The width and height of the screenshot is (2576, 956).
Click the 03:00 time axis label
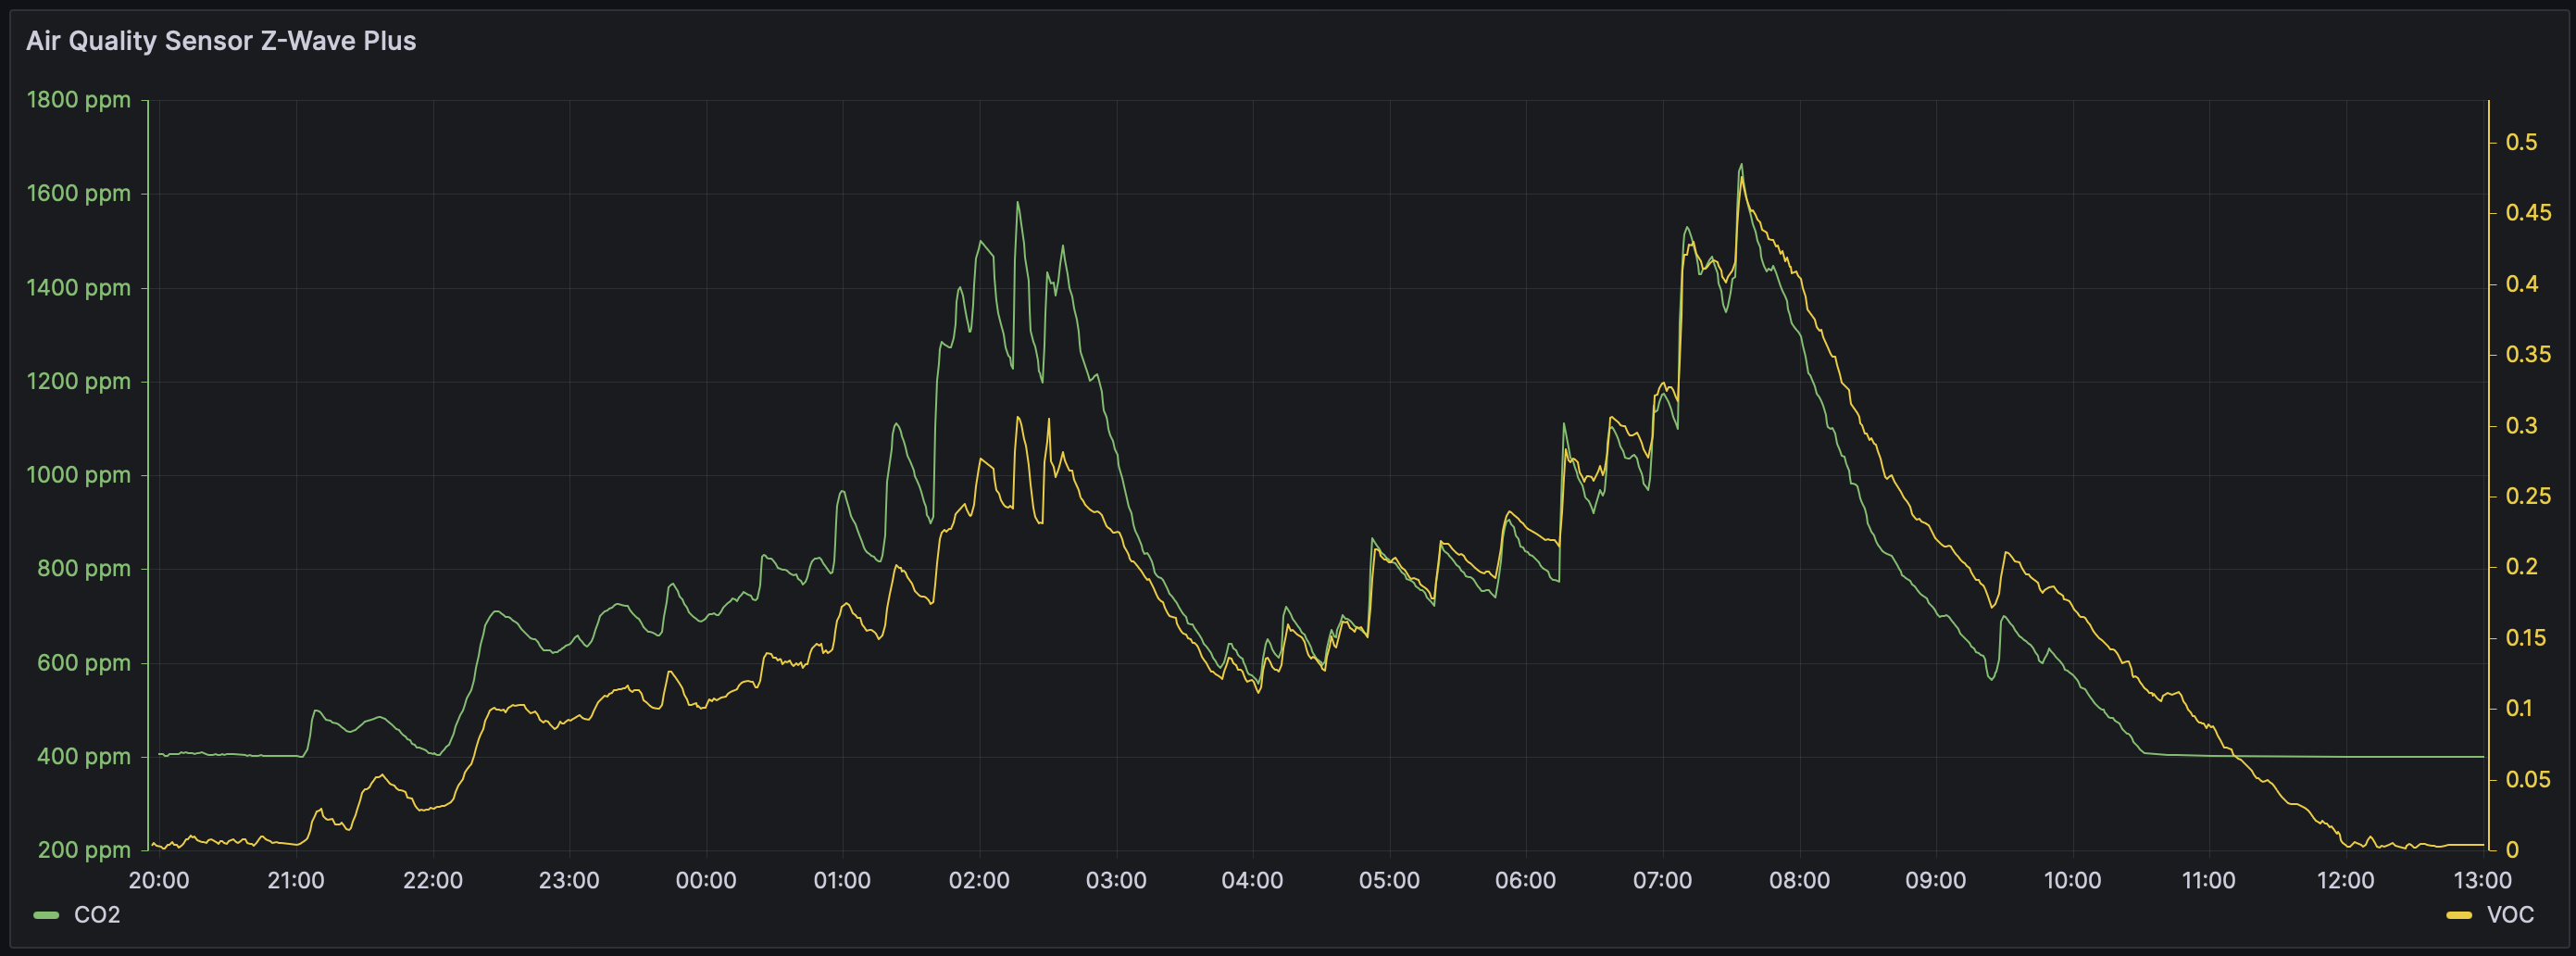(x=1116, y=881)
